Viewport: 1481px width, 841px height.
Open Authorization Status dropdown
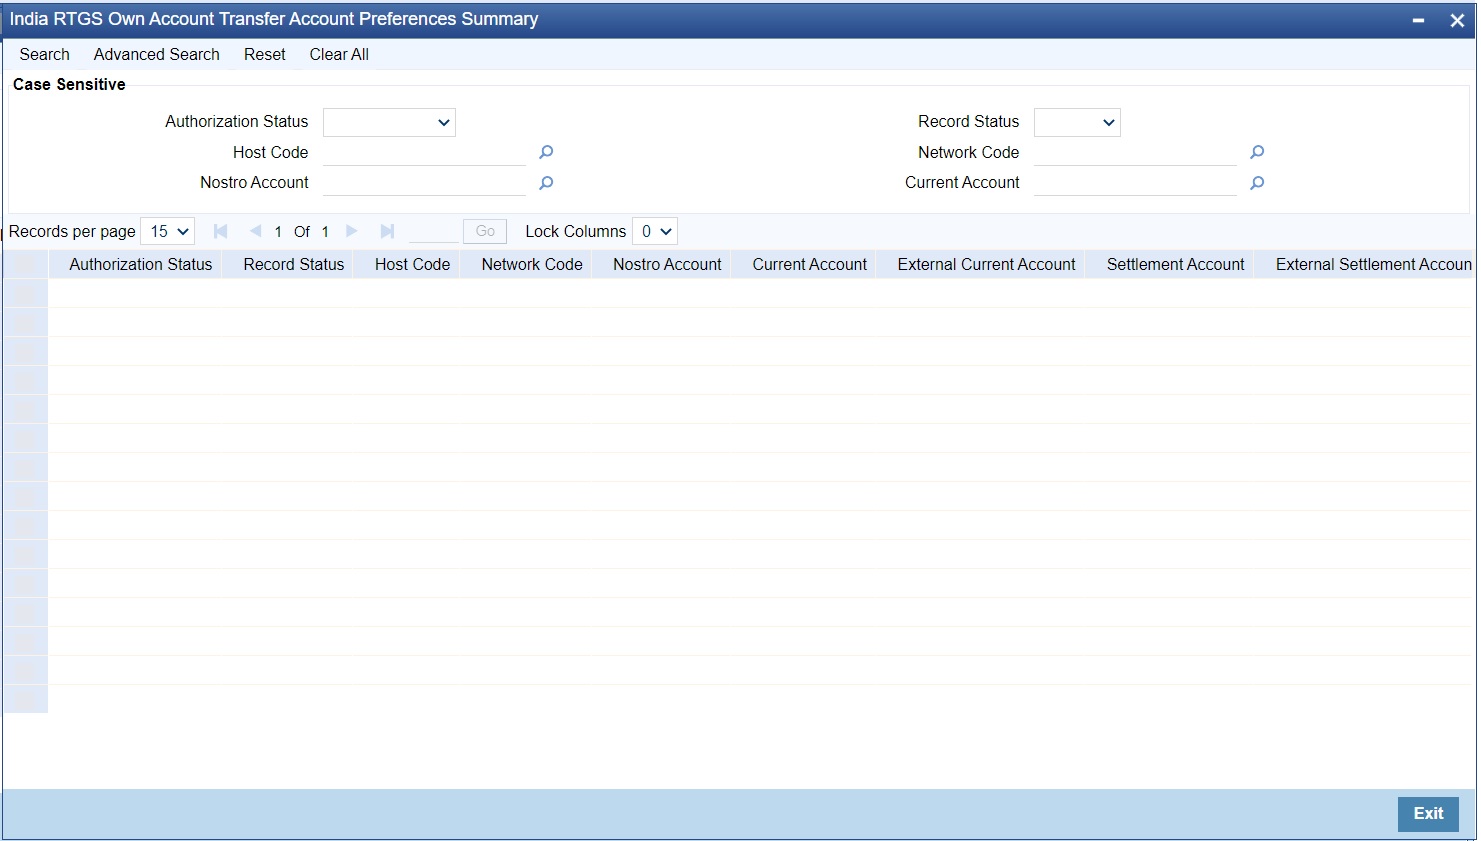(x=389, y=122)
